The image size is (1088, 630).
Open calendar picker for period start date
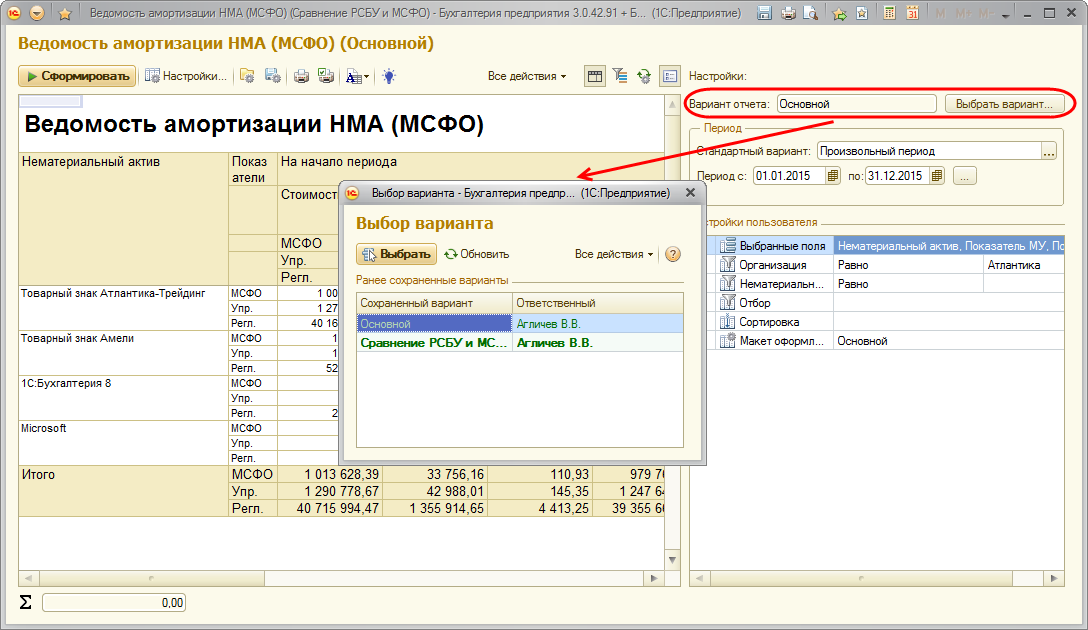(x=833, y=176)
